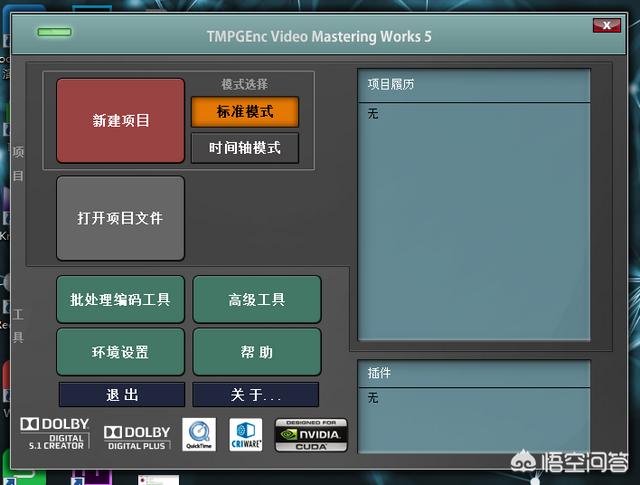Click 无 entry in 插件 list

373,398
